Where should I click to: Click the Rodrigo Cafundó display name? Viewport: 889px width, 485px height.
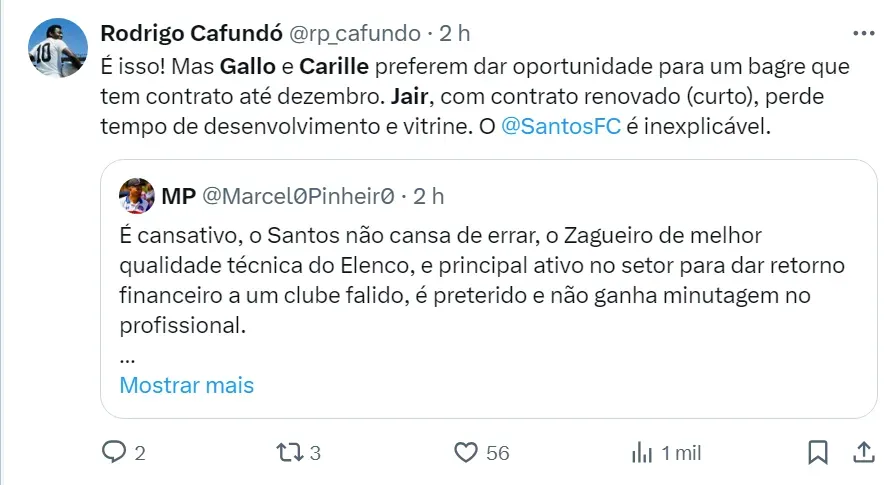[192, 33]
